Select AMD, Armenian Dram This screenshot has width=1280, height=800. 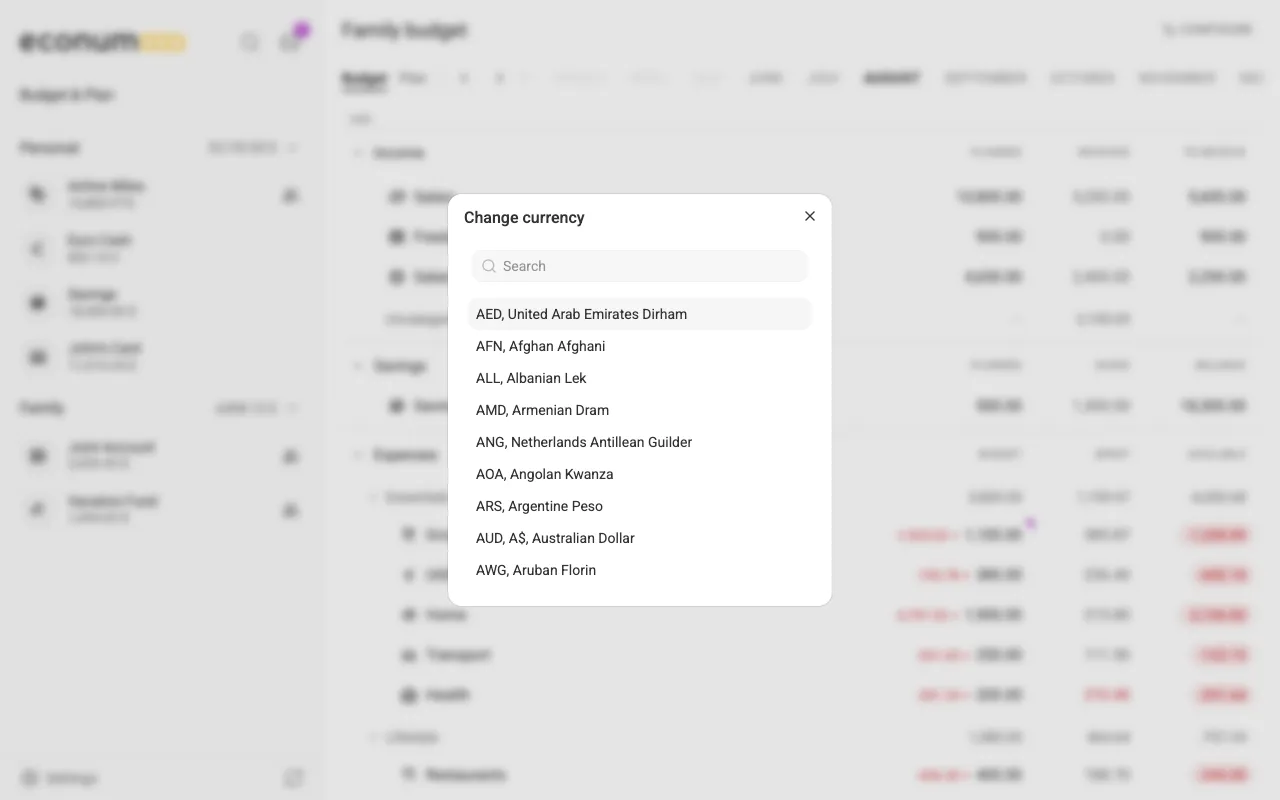640,410
